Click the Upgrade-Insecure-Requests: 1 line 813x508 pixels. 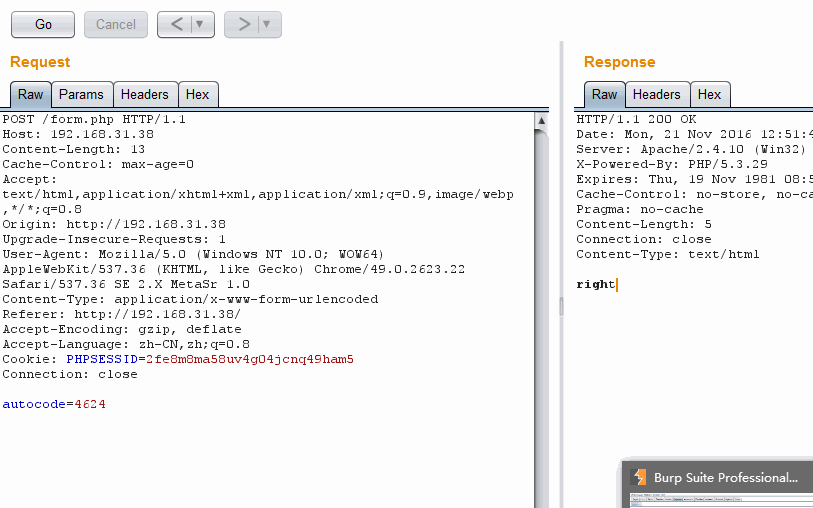[114, 239]
